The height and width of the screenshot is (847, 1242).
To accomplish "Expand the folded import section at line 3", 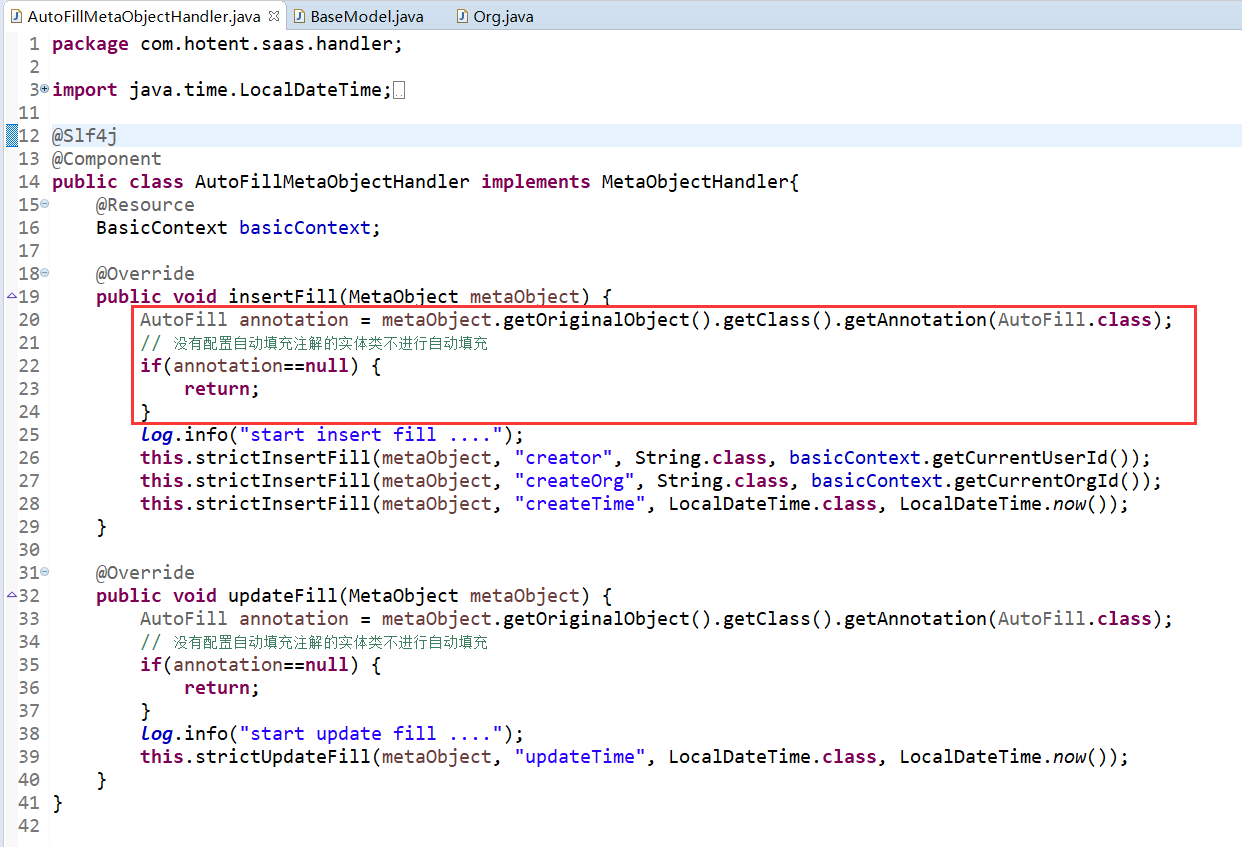I will coord(44,89).
